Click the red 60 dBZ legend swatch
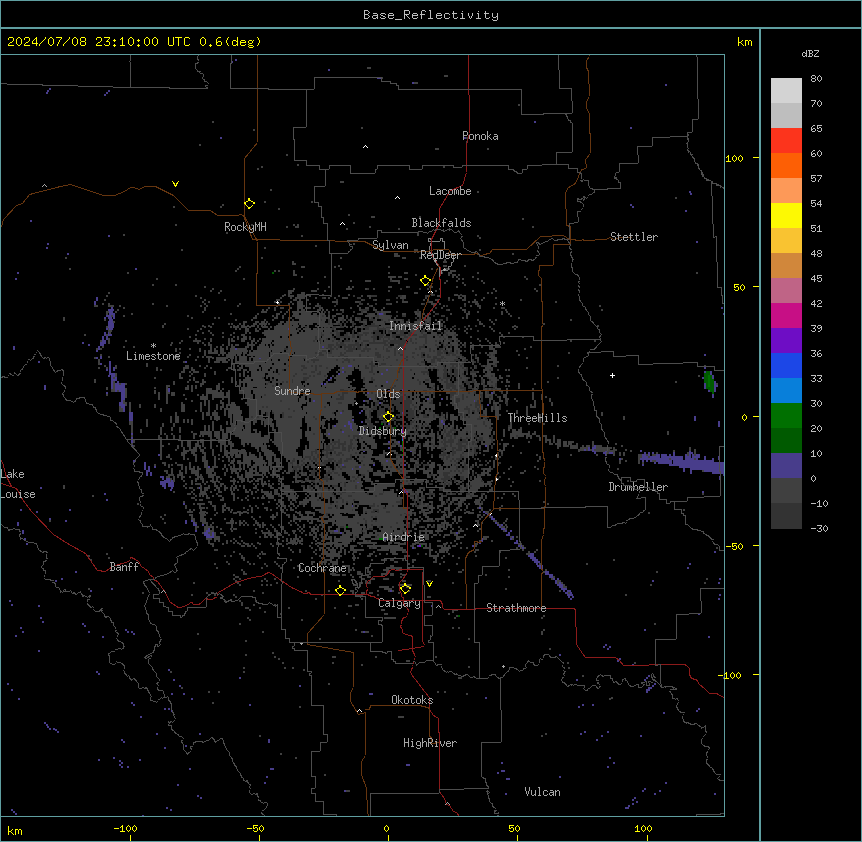This screenshot has width=862, height=842. [x=786, y=141]
